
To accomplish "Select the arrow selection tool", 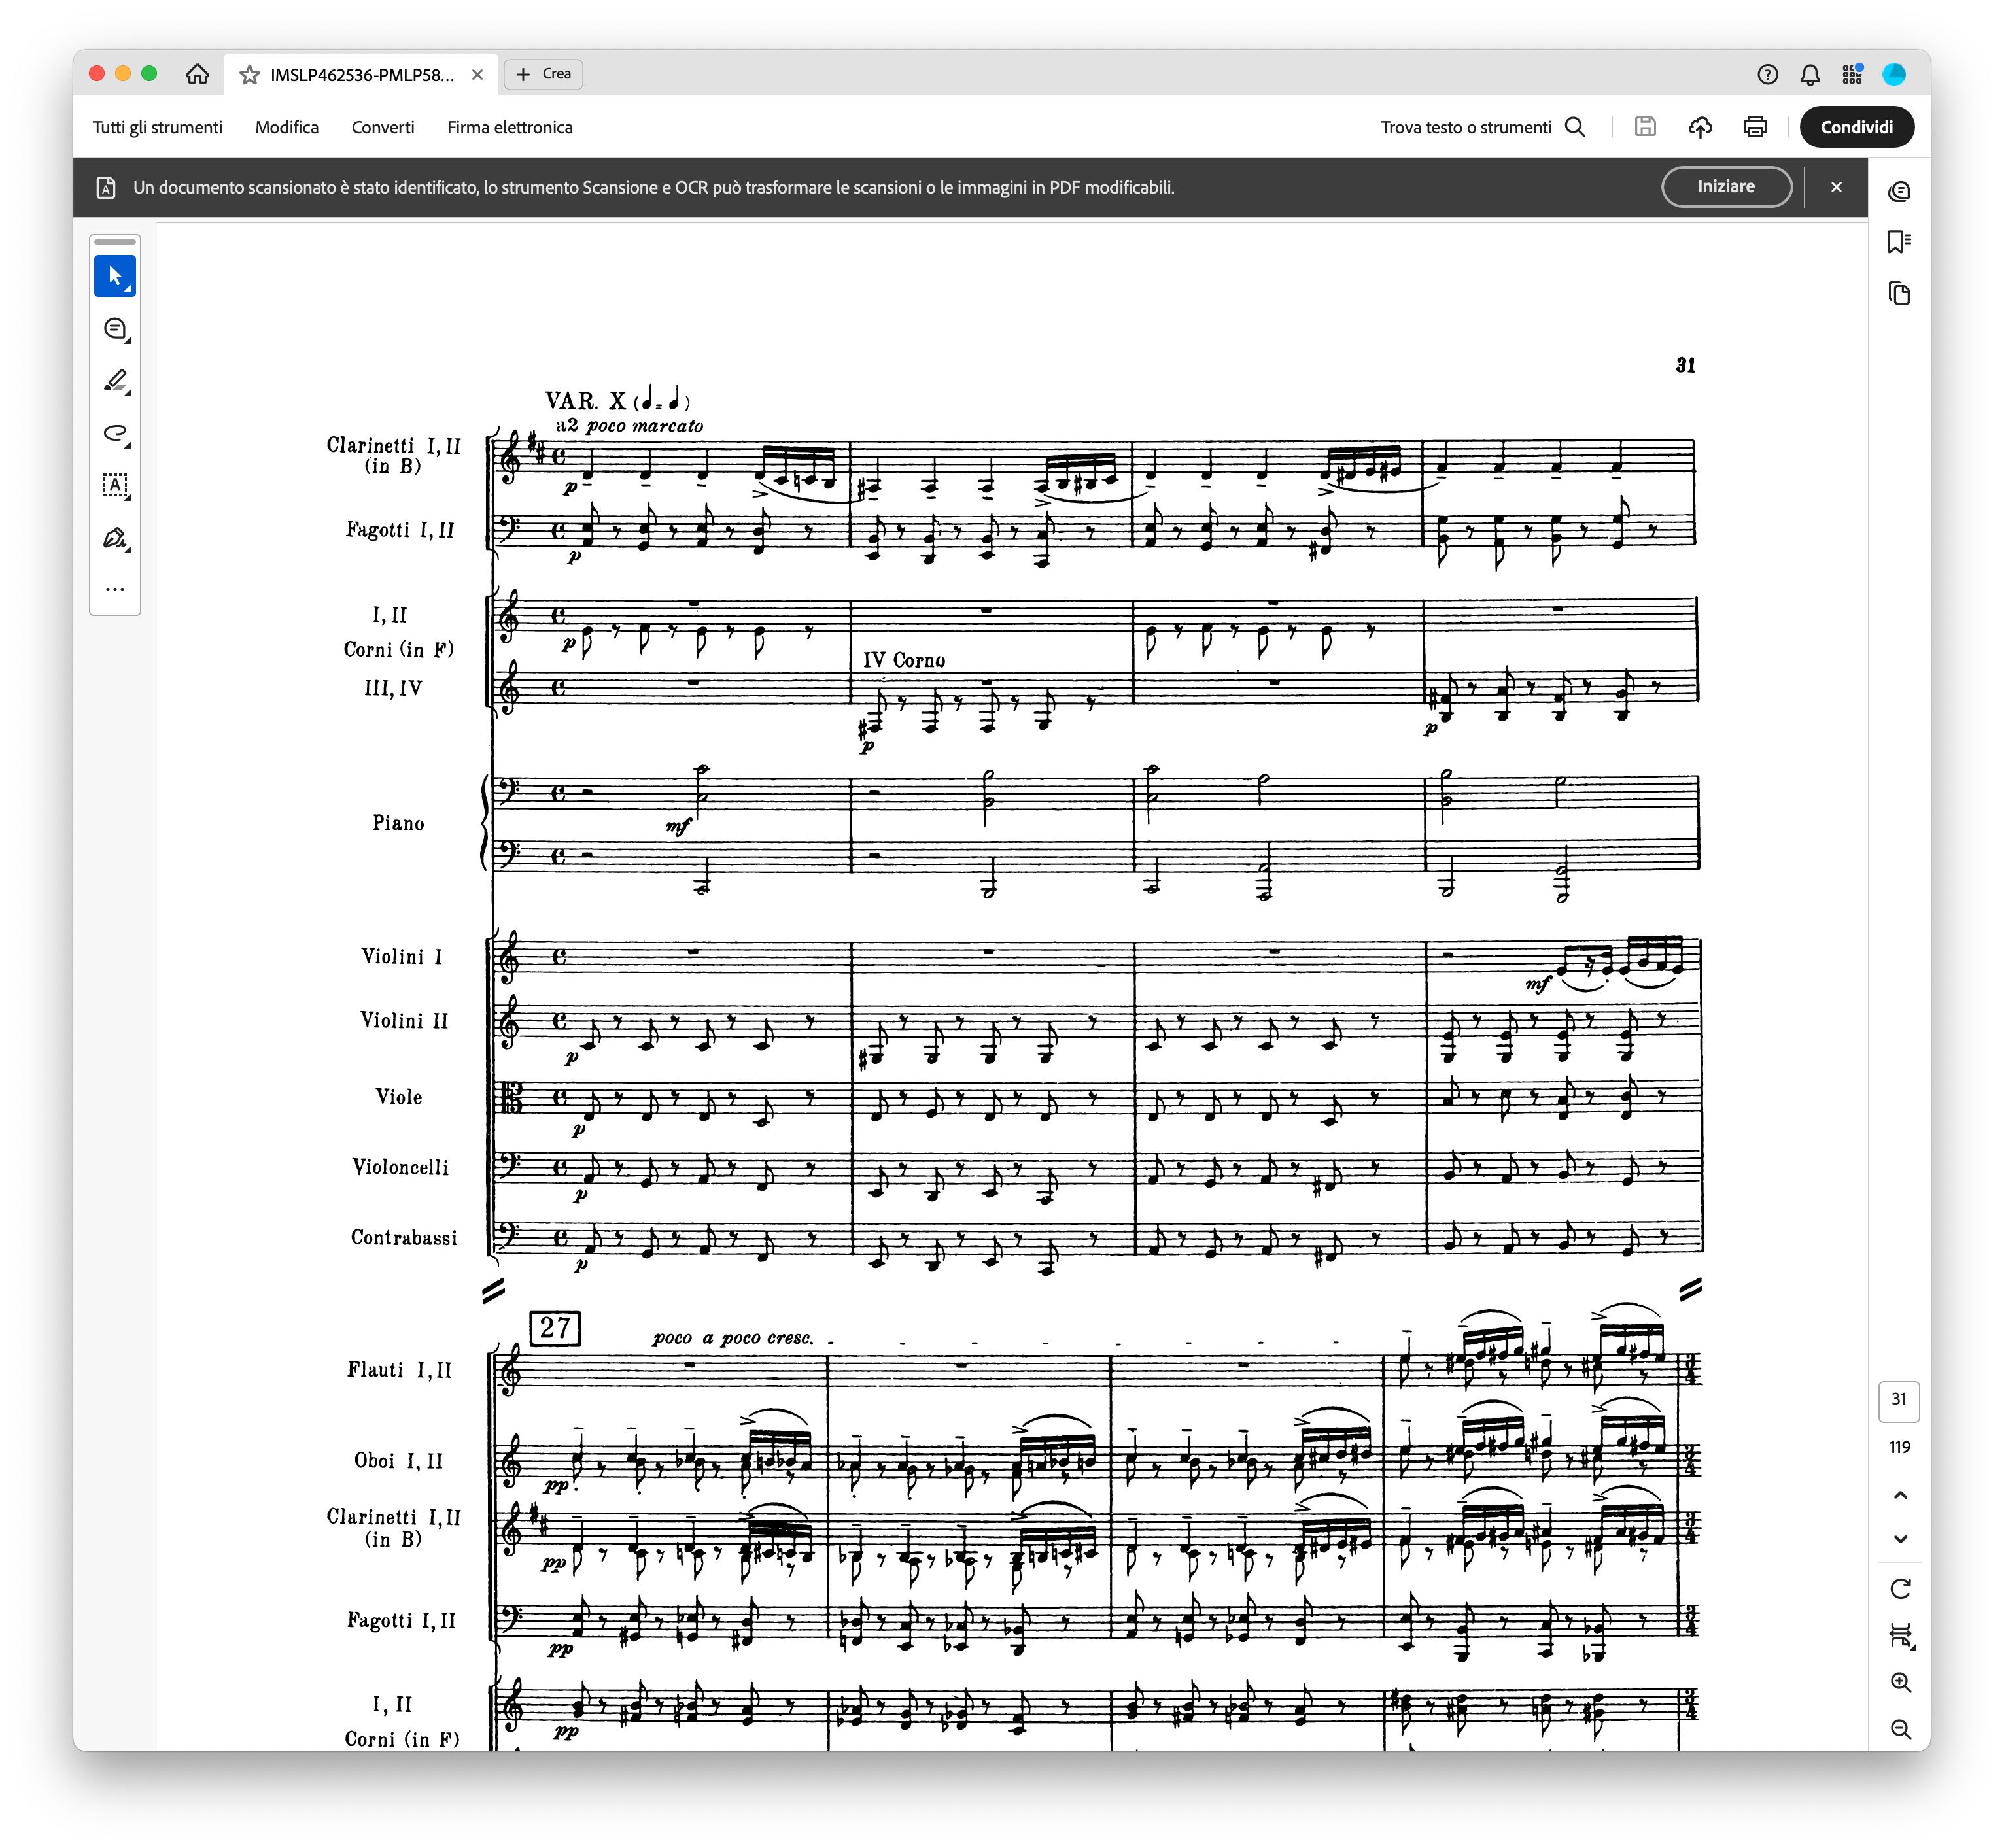I will pyautogui.click(x=115, y=276).
